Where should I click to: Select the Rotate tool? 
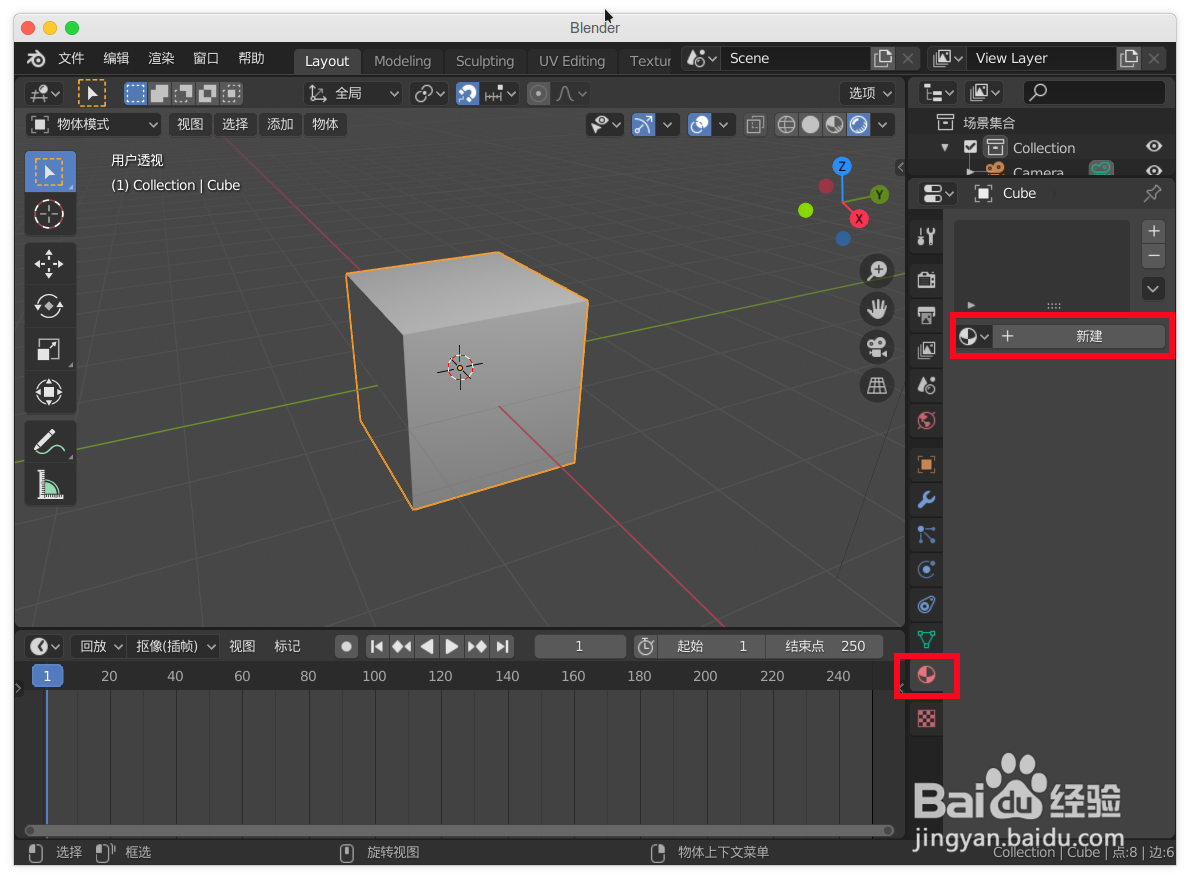point(50,307)
